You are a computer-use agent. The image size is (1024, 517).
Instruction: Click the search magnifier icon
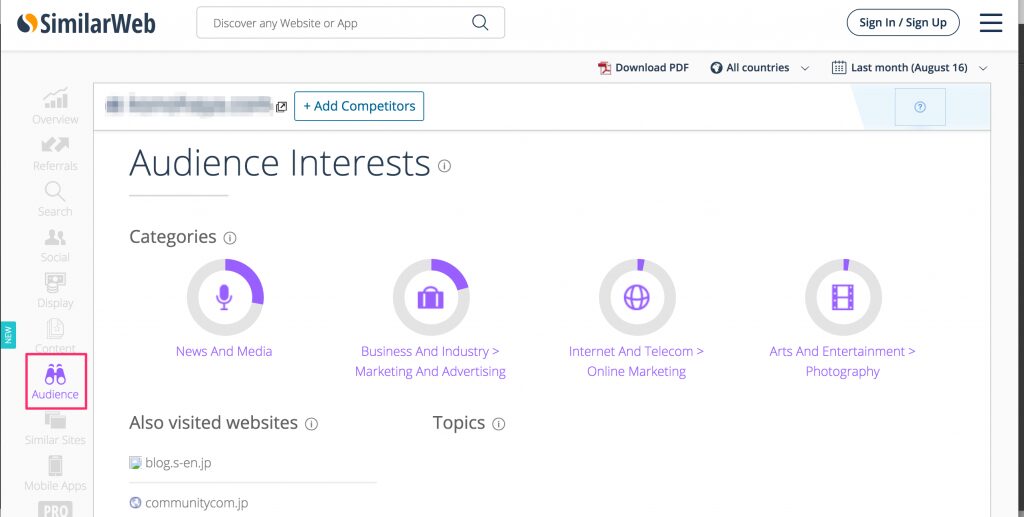pyautogui.click(x=480, y=23)
